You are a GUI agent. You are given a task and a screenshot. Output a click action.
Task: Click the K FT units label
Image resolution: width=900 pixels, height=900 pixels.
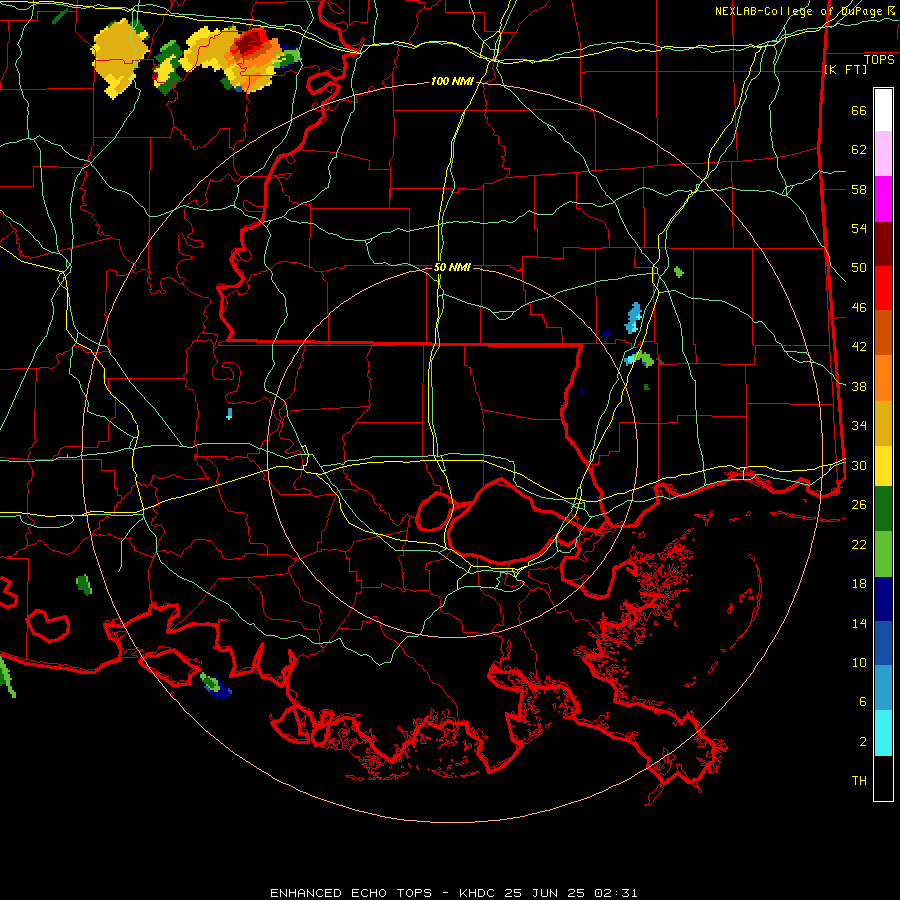(845, 69)
